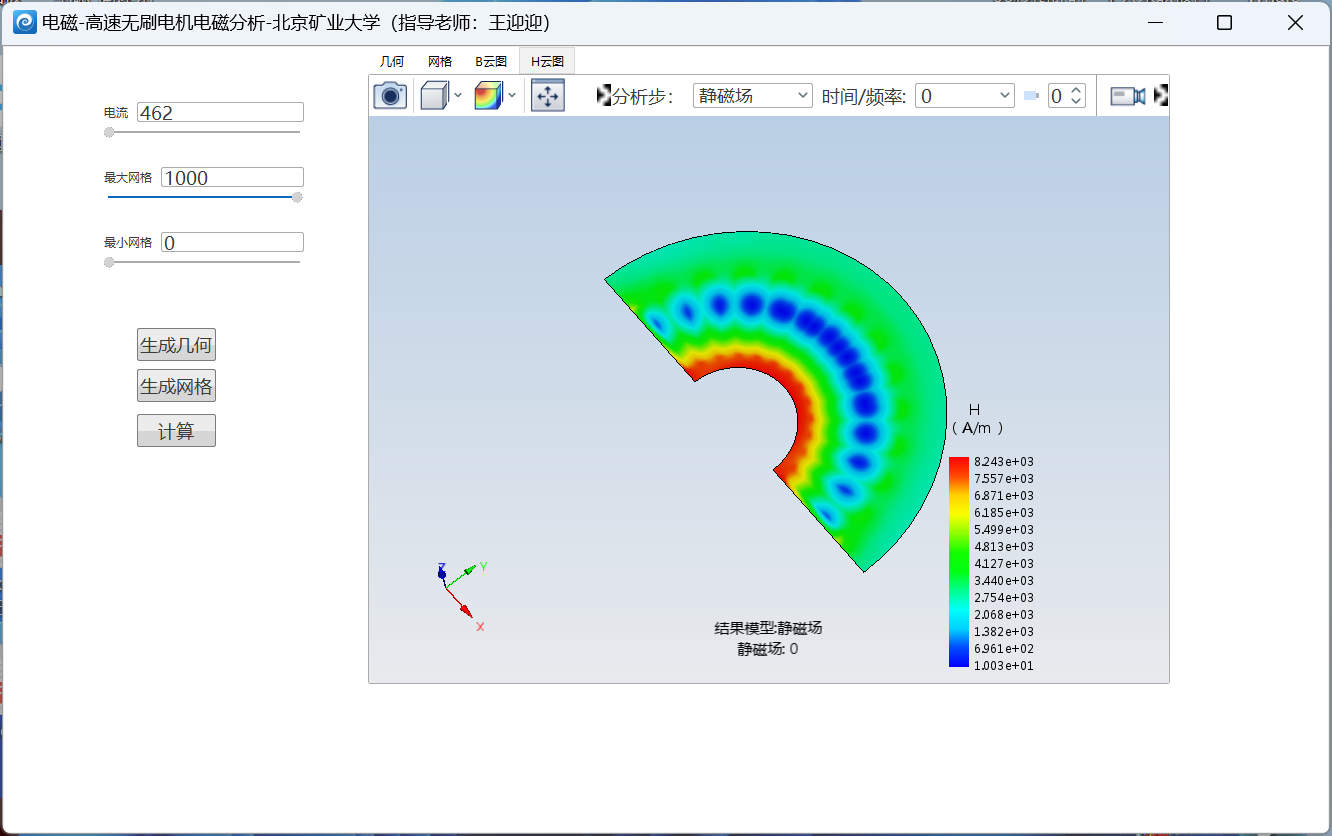This screenshot has height=836, width=1332.
Task: Click the H (A/m) legend title
Action: click(977, 419)
